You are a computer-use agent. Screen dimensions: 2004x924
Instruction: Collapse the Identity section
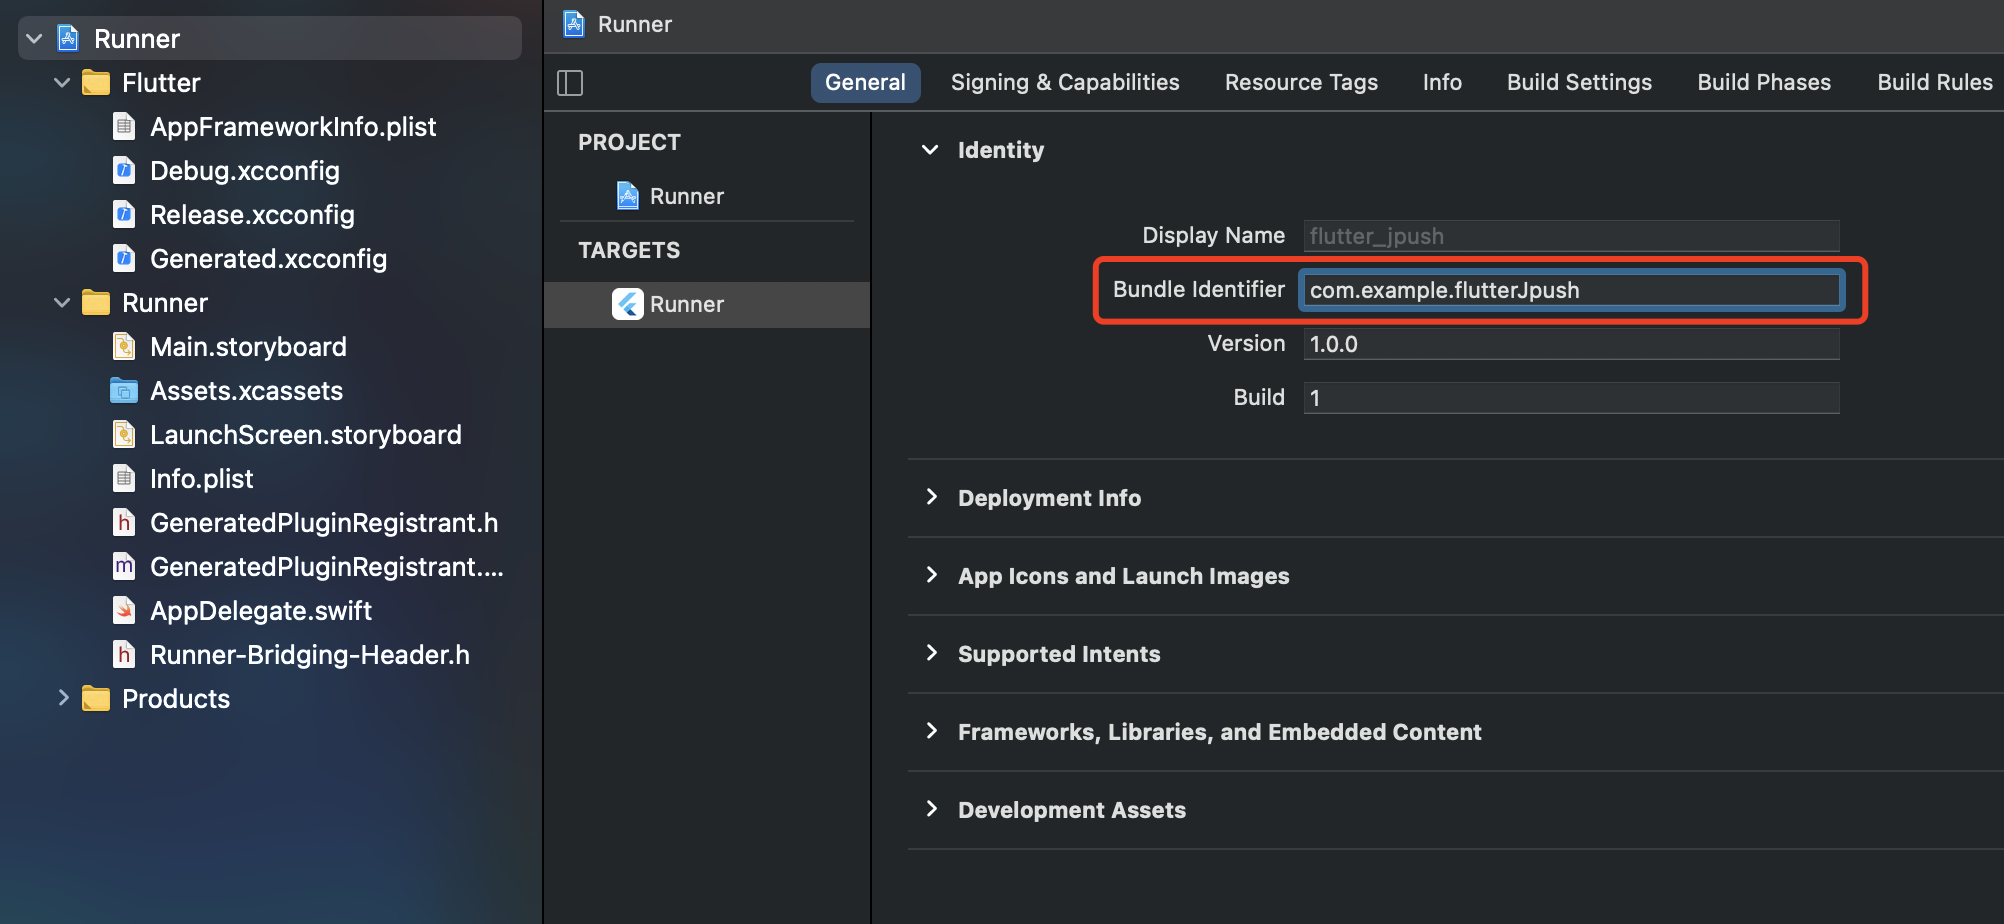930,150
